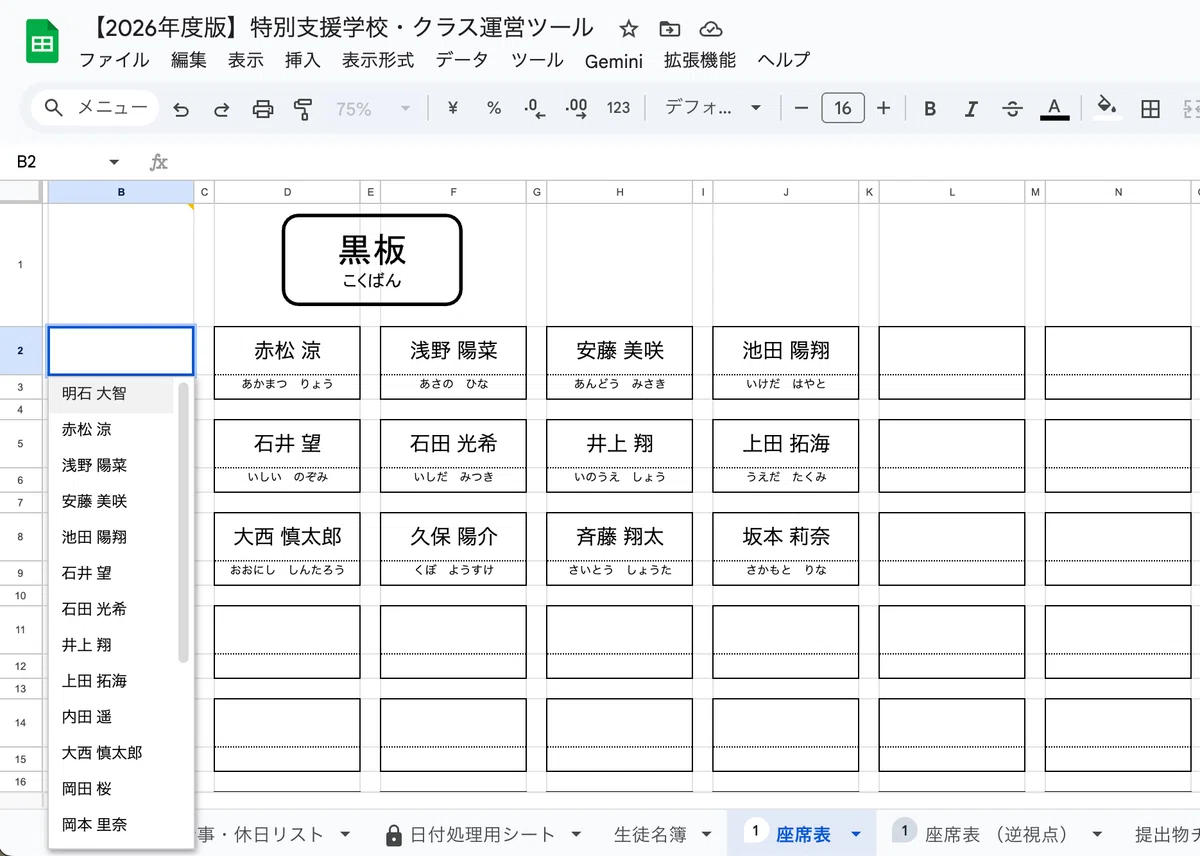Open the font dropdown デフォ...
The width and height of the screenshot is (1200, 856).
pos(713,108)
